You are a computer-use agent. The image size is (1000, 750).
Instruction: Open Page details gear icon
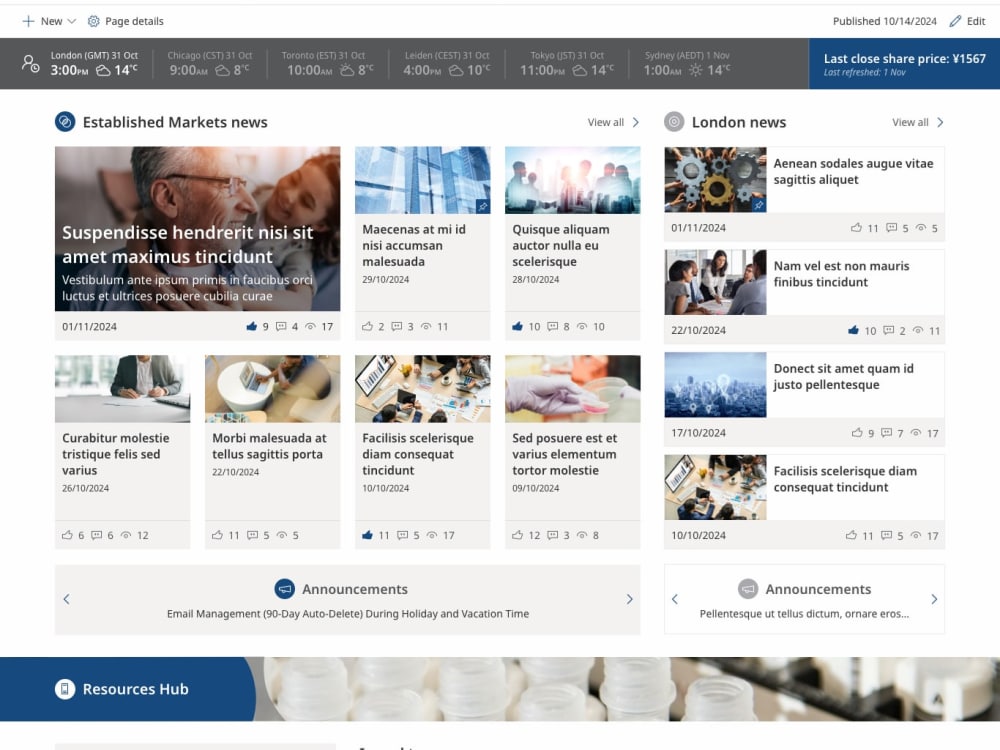(x=94, y=21)
